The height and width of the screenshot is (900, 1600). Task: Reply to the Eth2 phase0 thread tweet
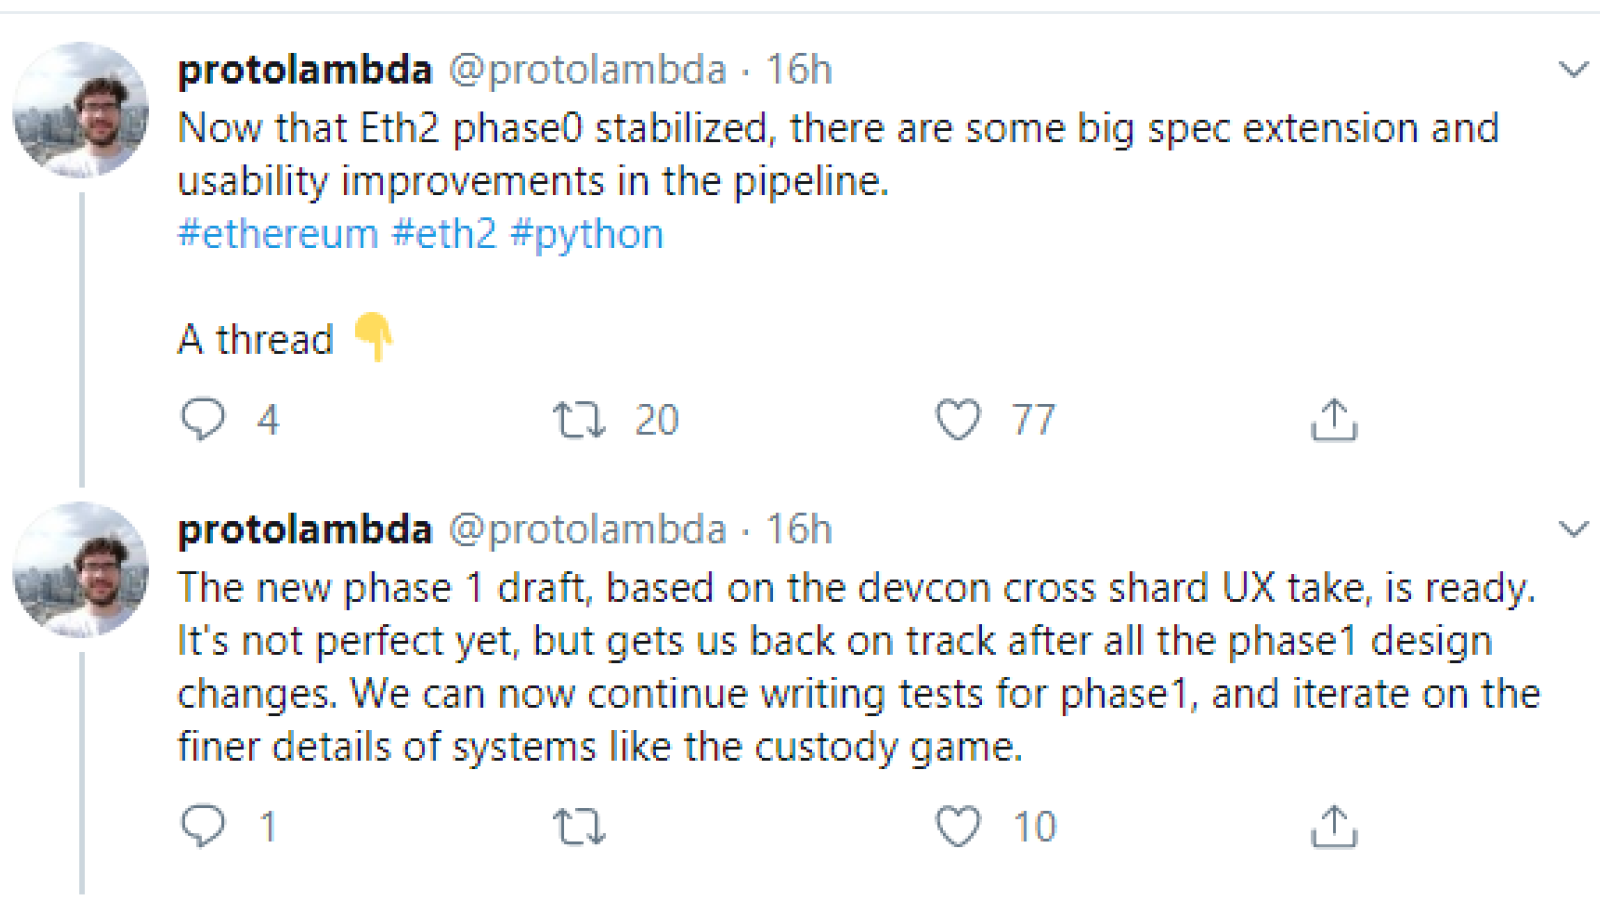[203, 419]
